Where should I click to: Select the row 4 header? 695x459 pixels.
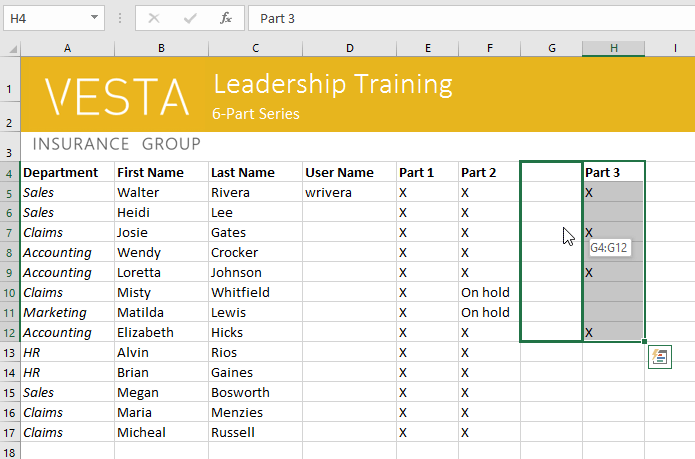pyautogui.click(x=9, y=173)
